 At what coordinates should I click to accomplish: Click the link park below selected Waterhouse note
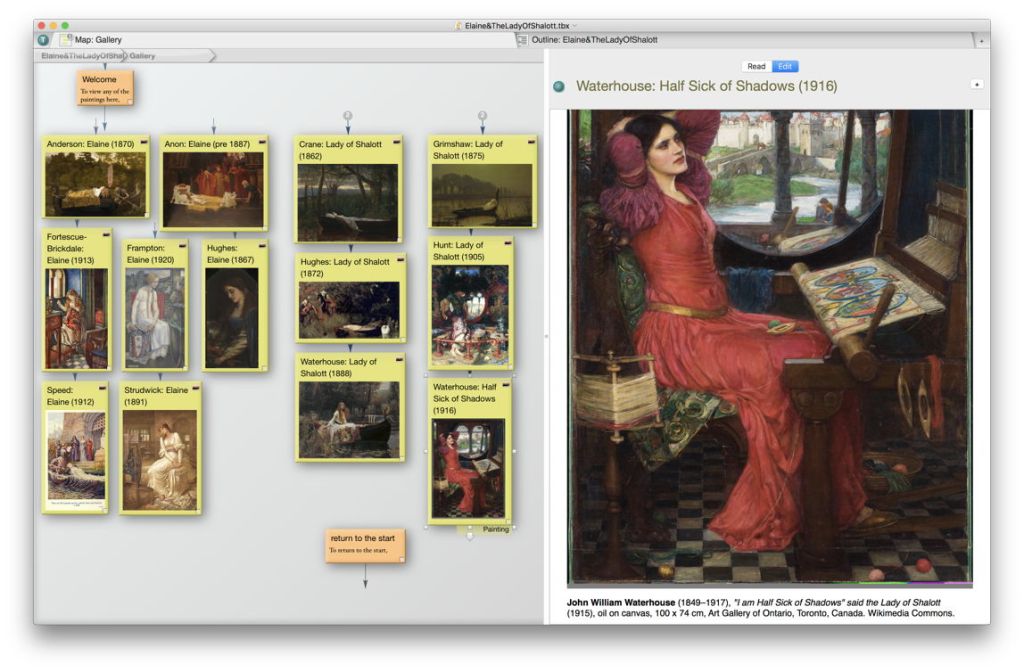[x=469, y=537]
